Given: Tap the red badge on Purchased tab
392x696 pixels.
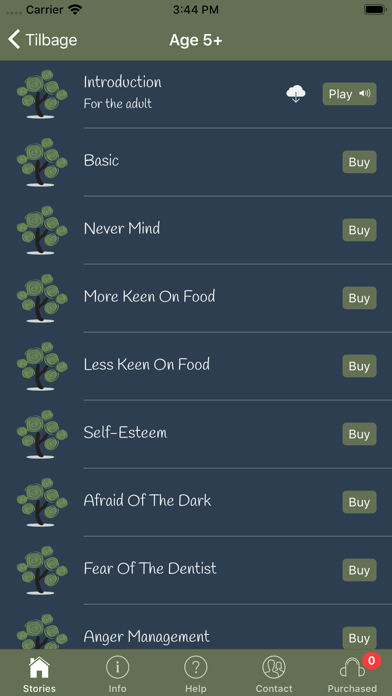Looking at the screenshot, I should (x=372, y=660).
